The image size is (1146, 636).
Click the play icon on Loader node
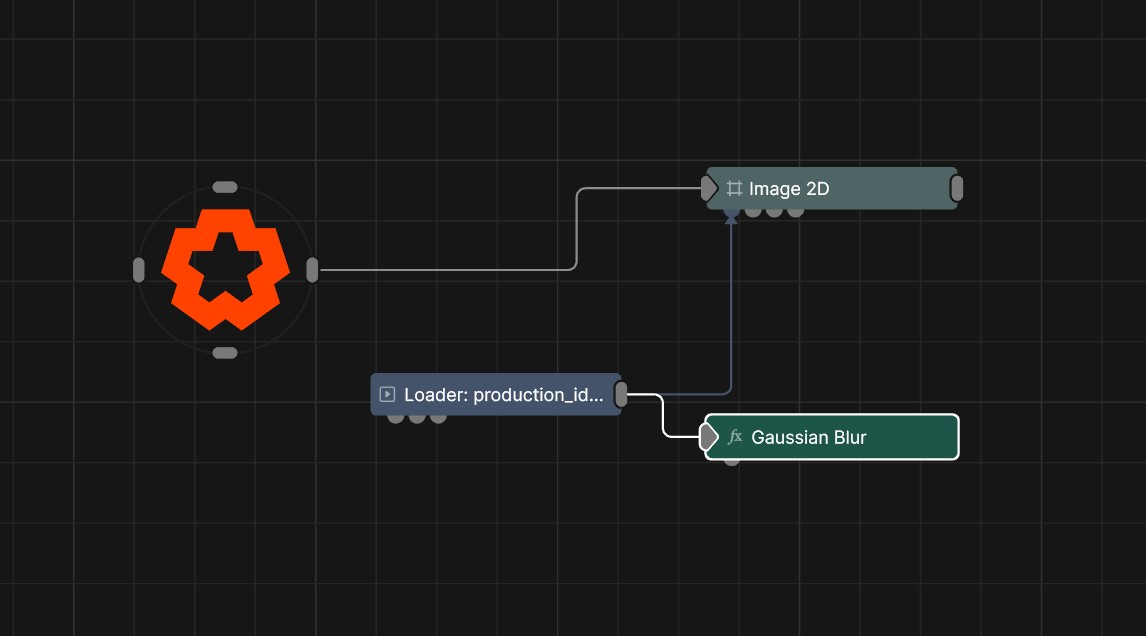pyautogui.click(x=387, y=395)
